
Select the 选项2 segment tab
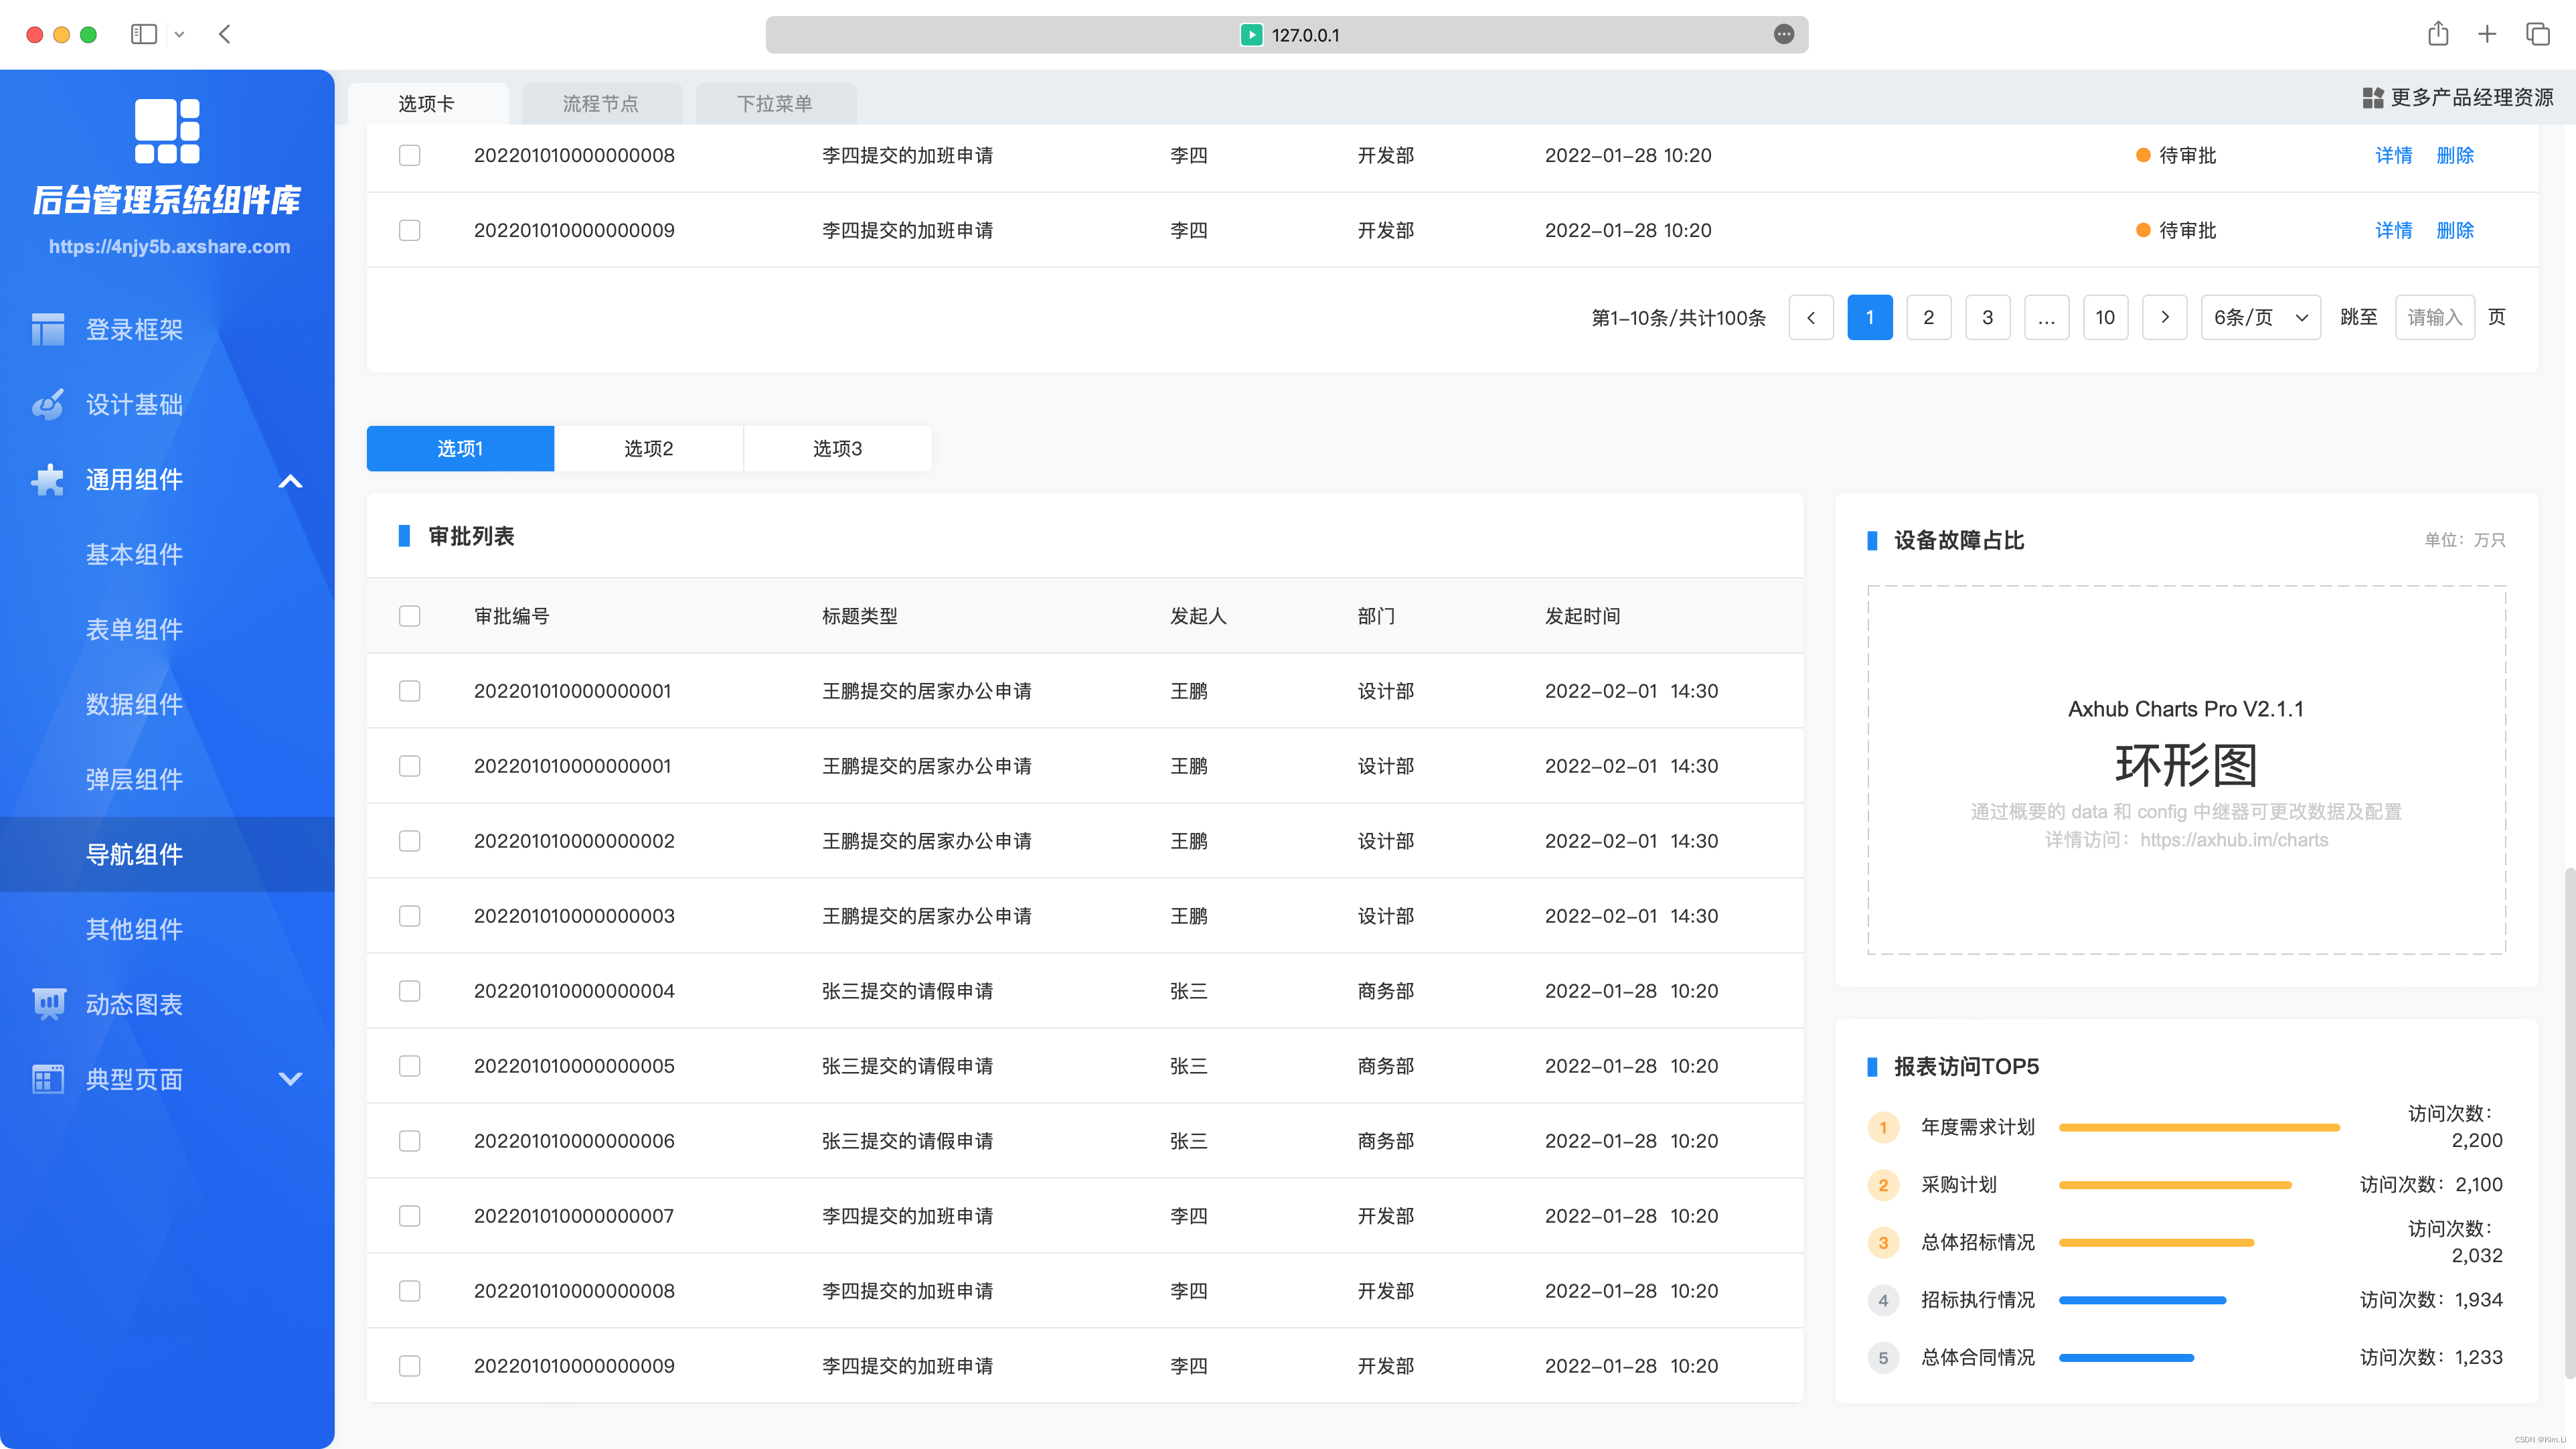tap(649, 448)
